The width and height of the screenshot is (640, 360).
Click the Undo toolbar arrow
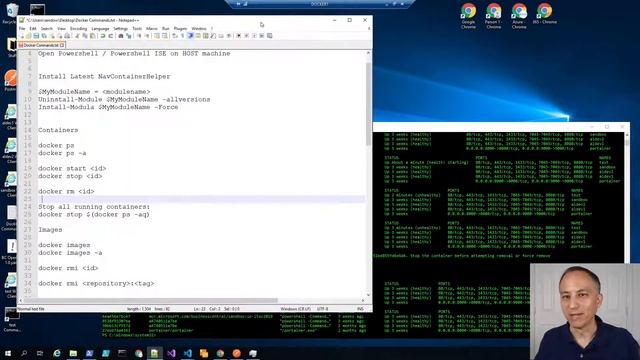[102, 36]
